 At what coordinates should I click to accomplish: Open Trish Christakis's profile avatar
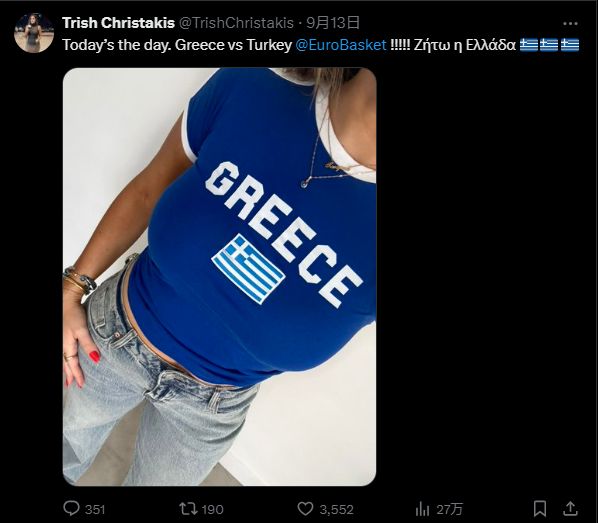point(34,33)
